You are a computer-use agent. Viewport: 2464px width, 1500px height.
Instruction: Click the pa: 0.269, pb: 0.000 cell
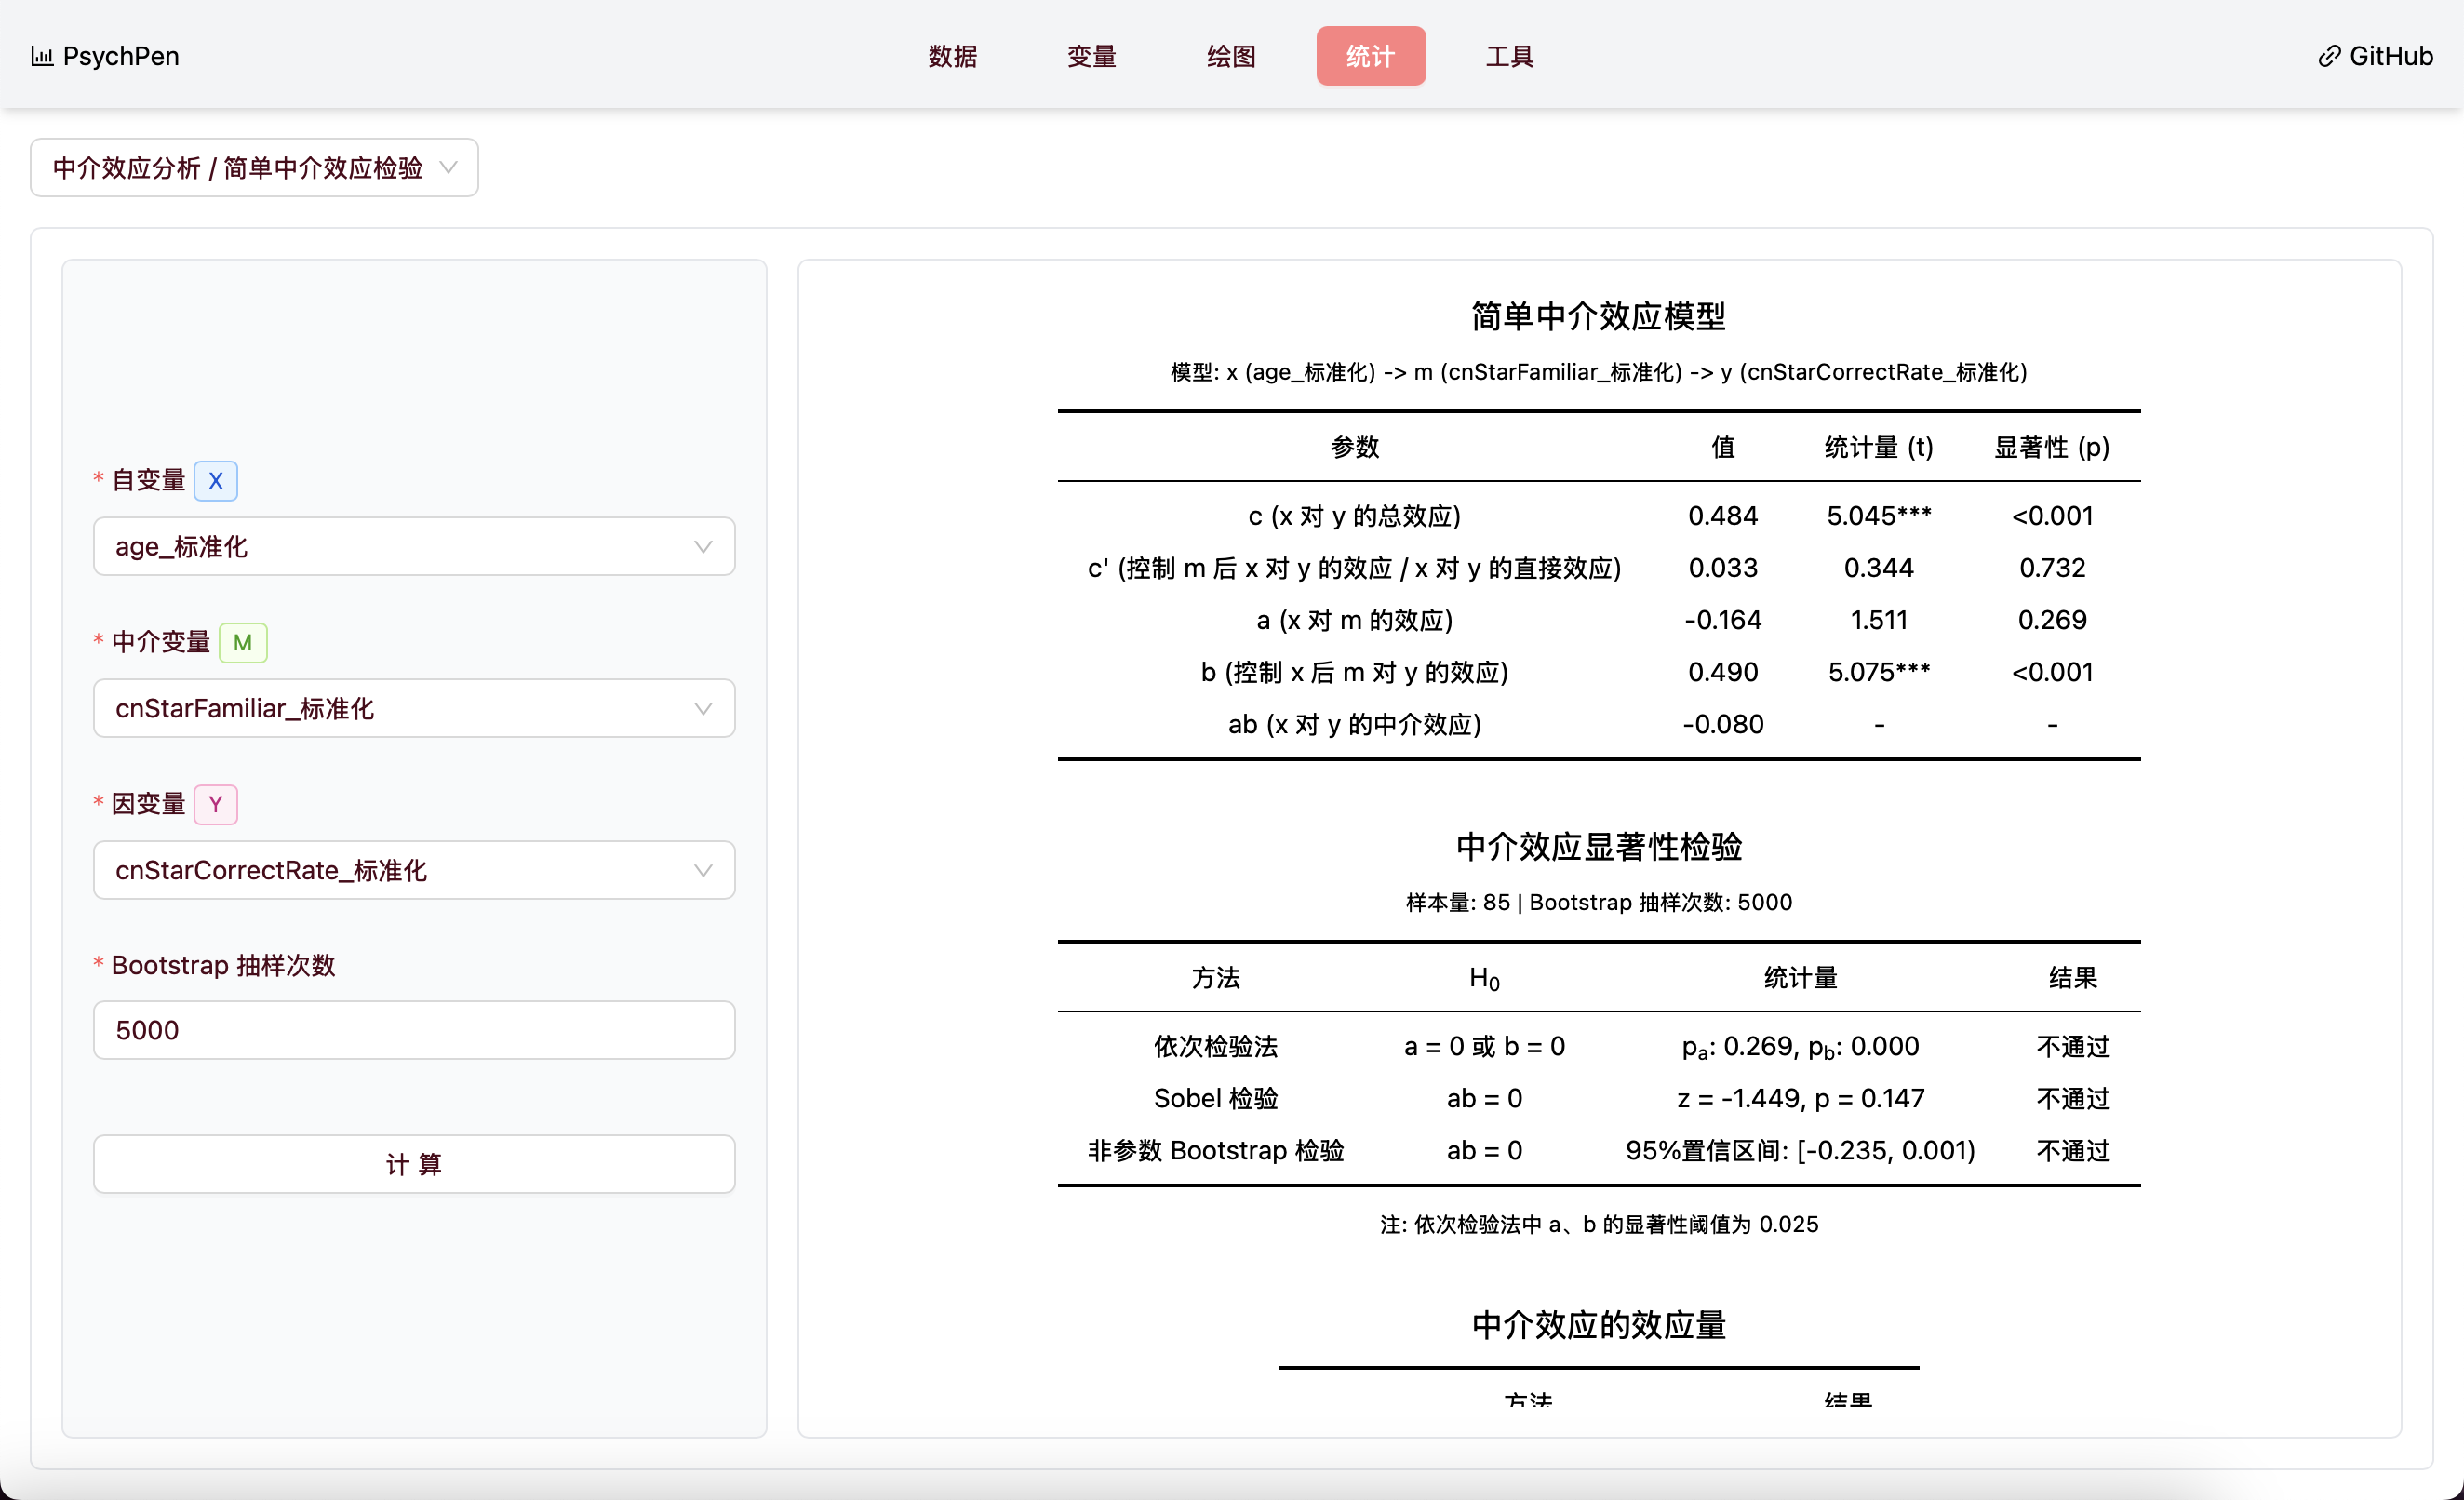point(1800,1047)
